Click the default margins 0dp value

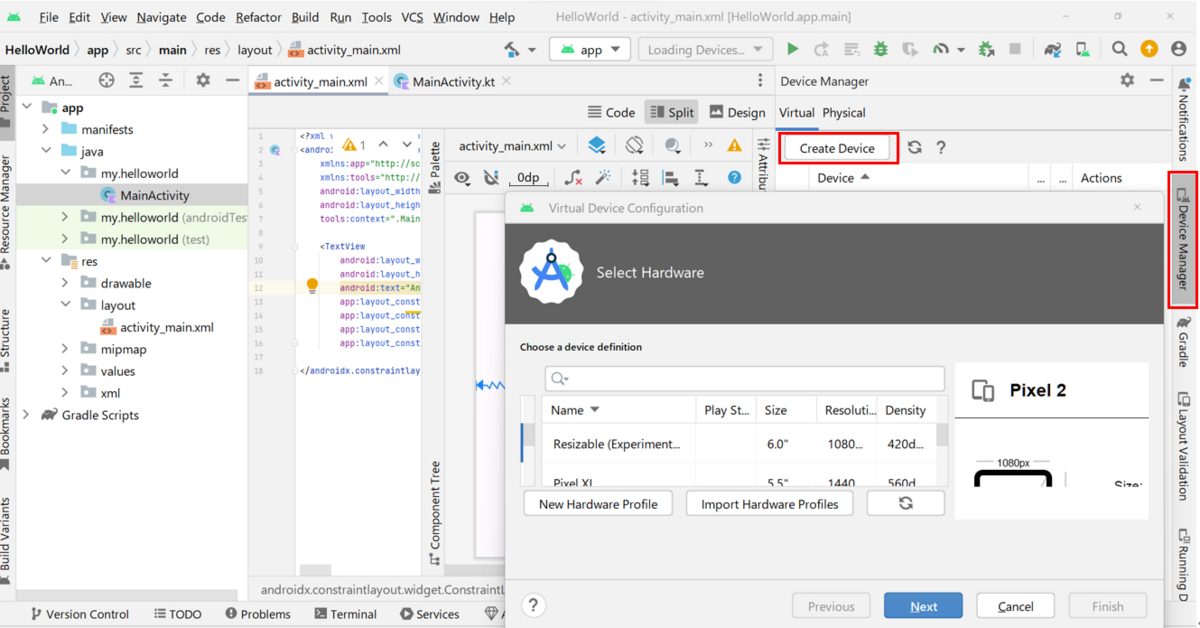coord(529,178)
